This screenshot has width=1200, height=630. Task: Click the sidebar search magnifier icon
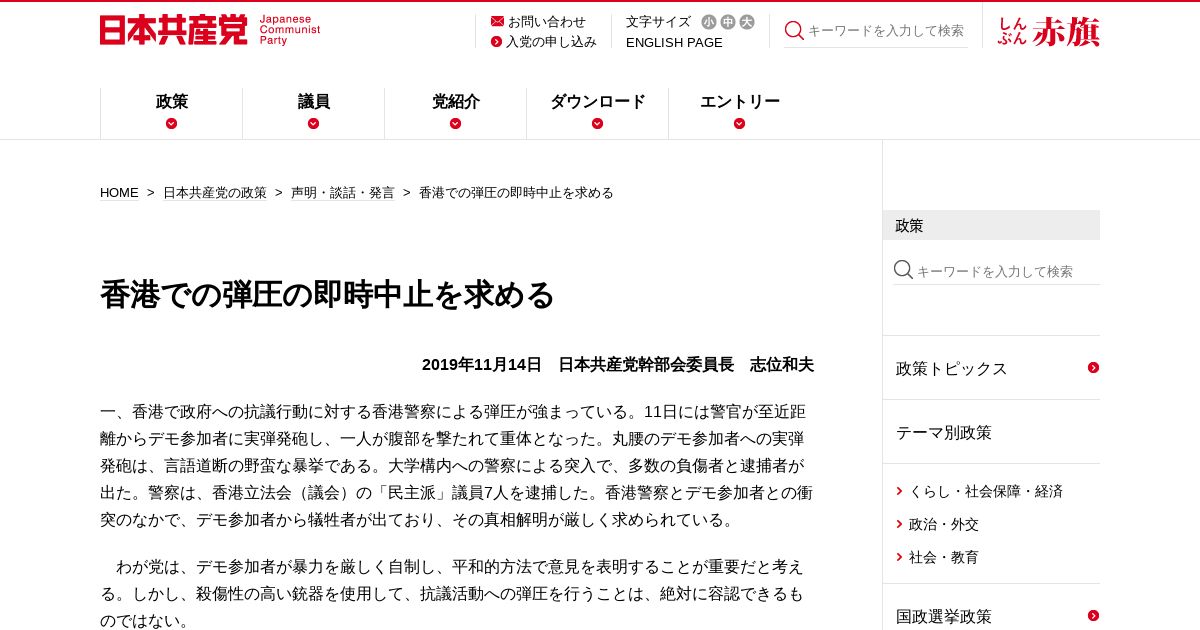pos(903,270)
